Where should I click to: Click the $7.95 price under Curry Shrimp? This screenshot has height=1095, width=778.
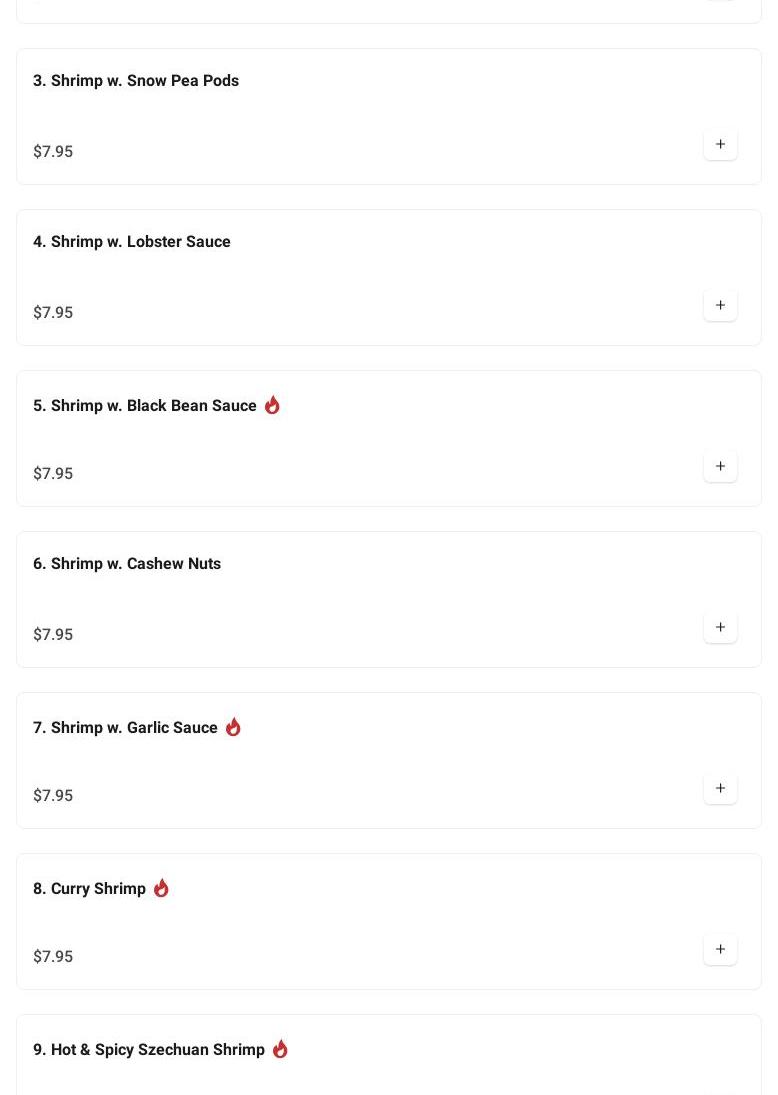click(53, 957)
